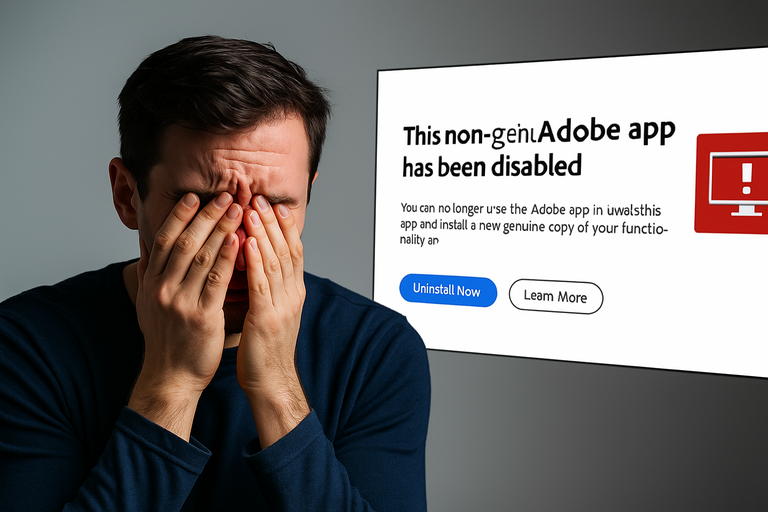Select the white exclamation mark in red icon

coord(746,178)
